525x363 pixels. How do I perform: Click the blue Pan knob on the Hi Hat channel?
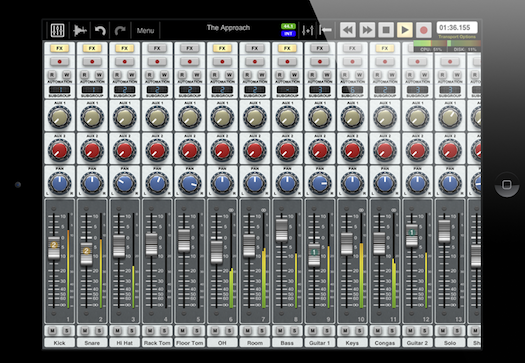click(x=125, y=183)
